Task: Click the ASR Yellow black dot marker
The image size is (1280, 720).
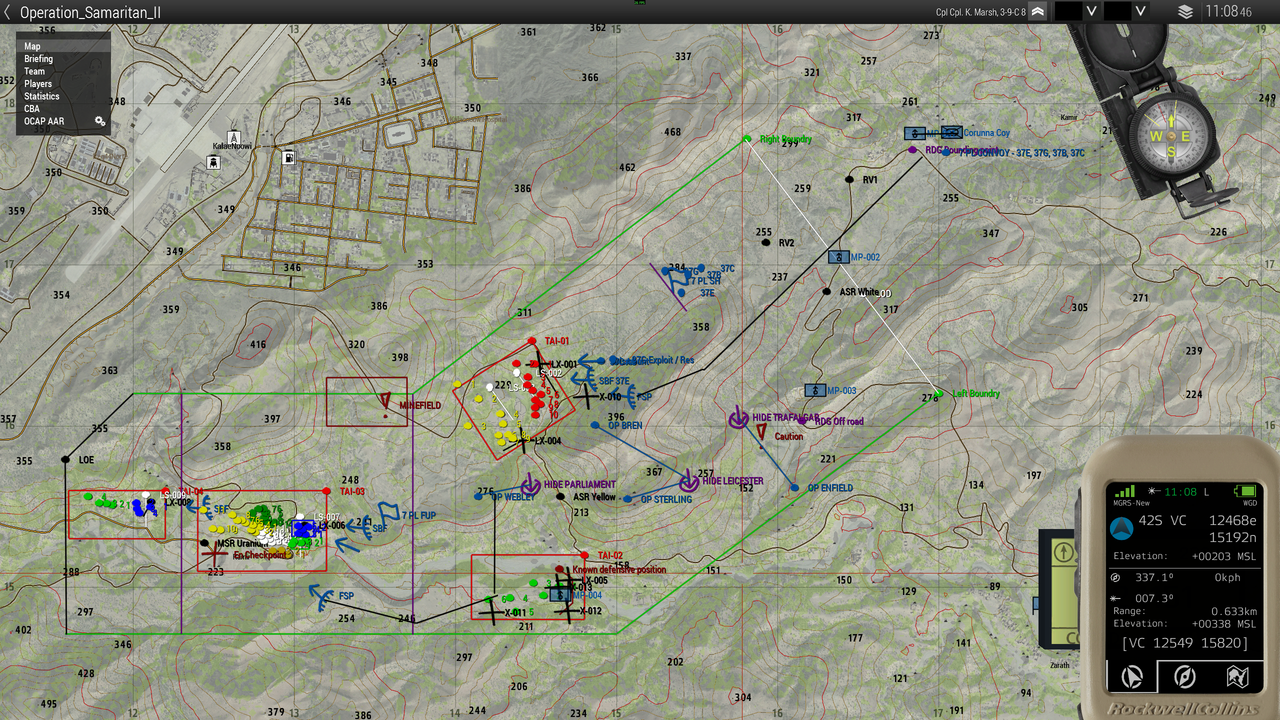Action: click(561, 496)
